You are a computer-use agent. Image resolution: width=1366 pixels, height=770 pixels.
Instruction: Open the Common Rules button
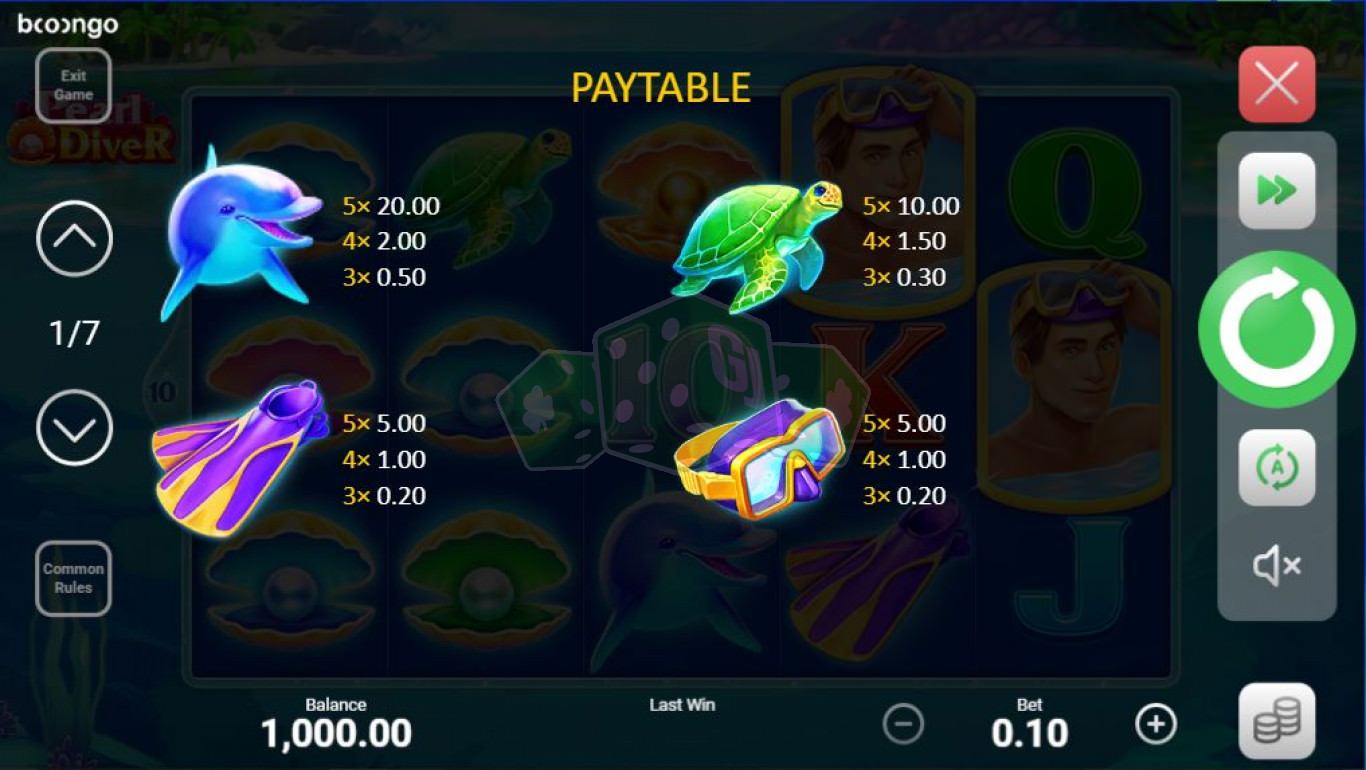click(x=73, y=578)
